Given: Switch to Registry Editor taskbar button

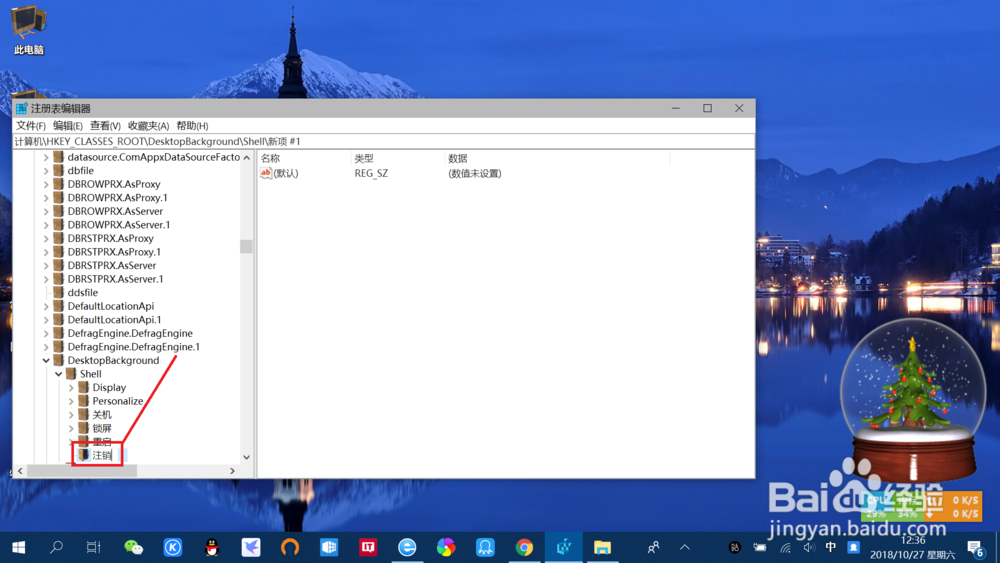Looking at the screenshot, I should (564, 547).
